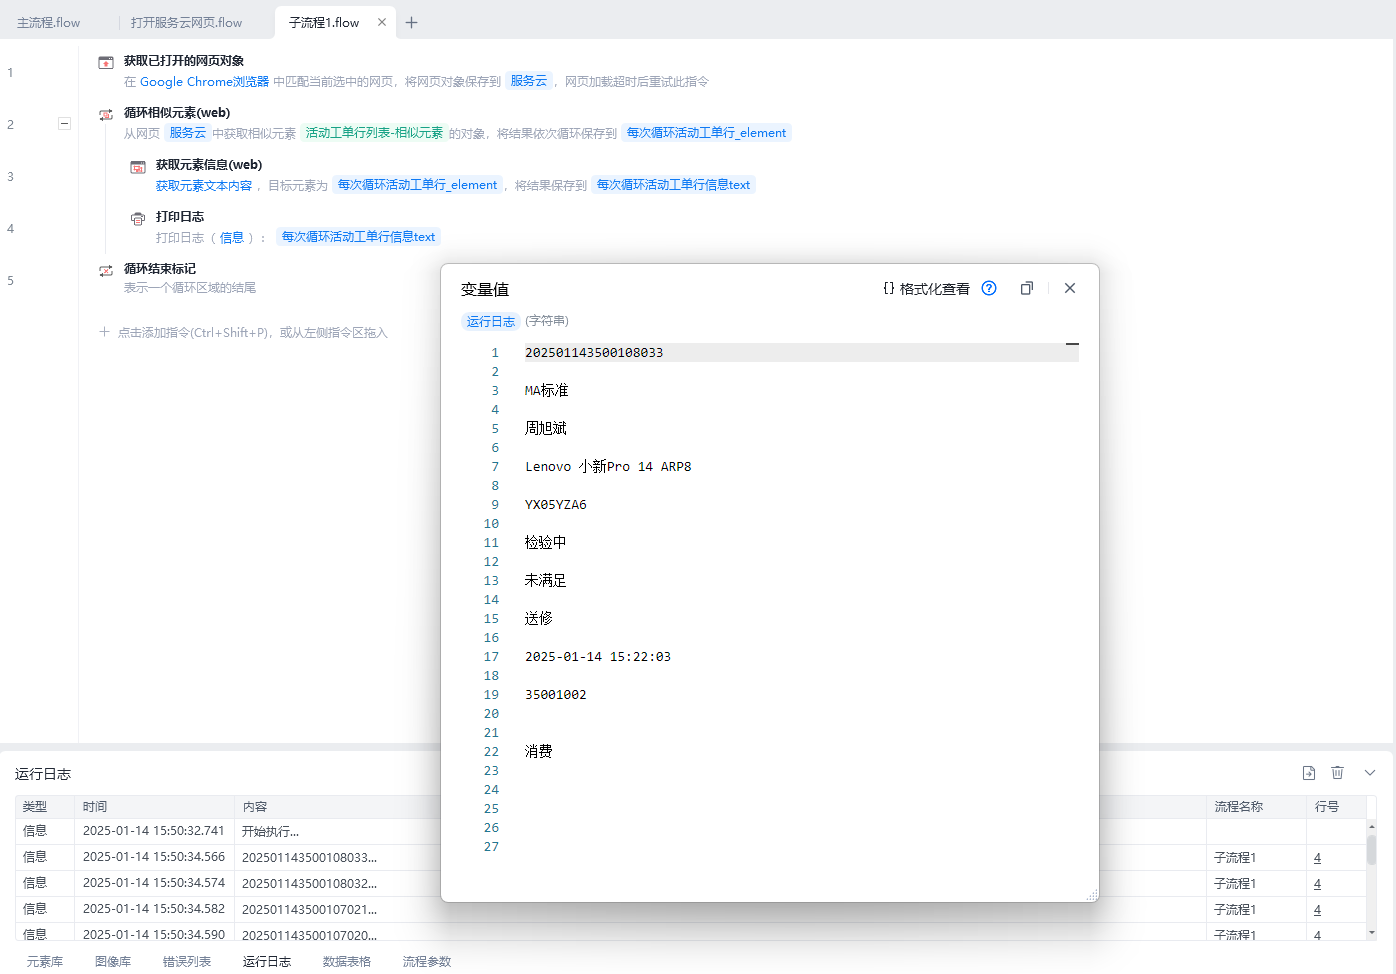1396x974 pixels.
Task: Export the run log with export icon
Action: point(1309,773)
